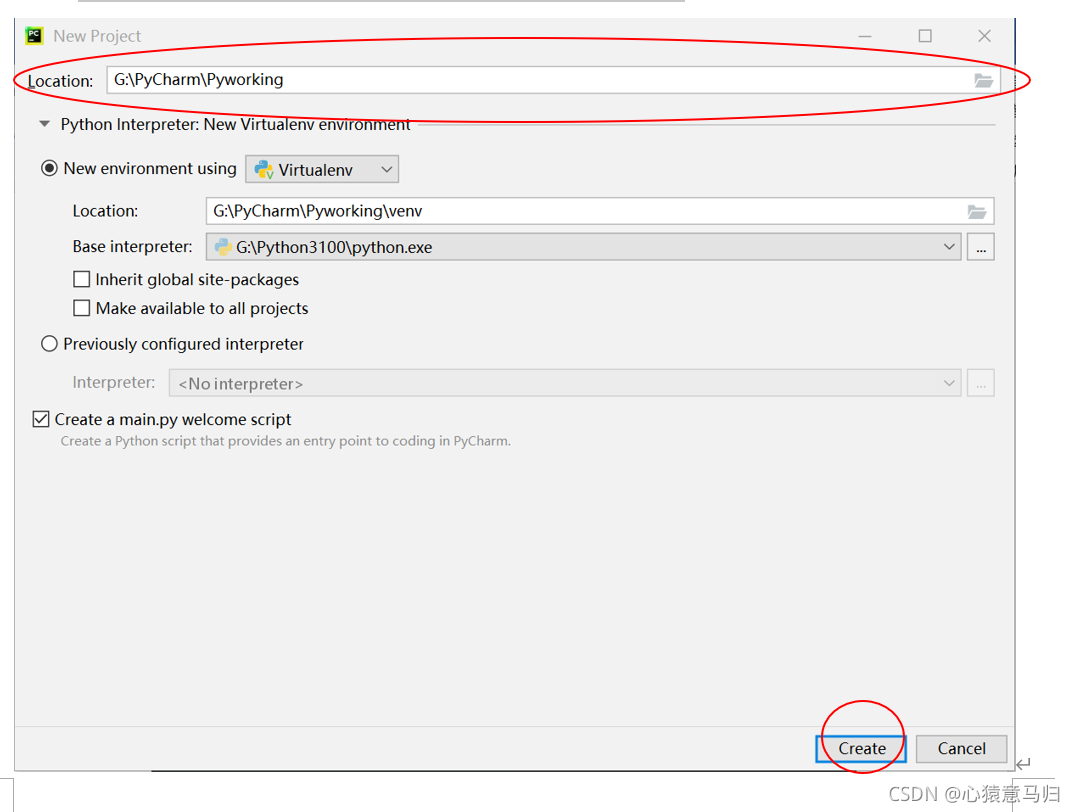Viewport: 1075px width, 812px height.
Task: Click the welcome script description text
Action: [285, 441]
